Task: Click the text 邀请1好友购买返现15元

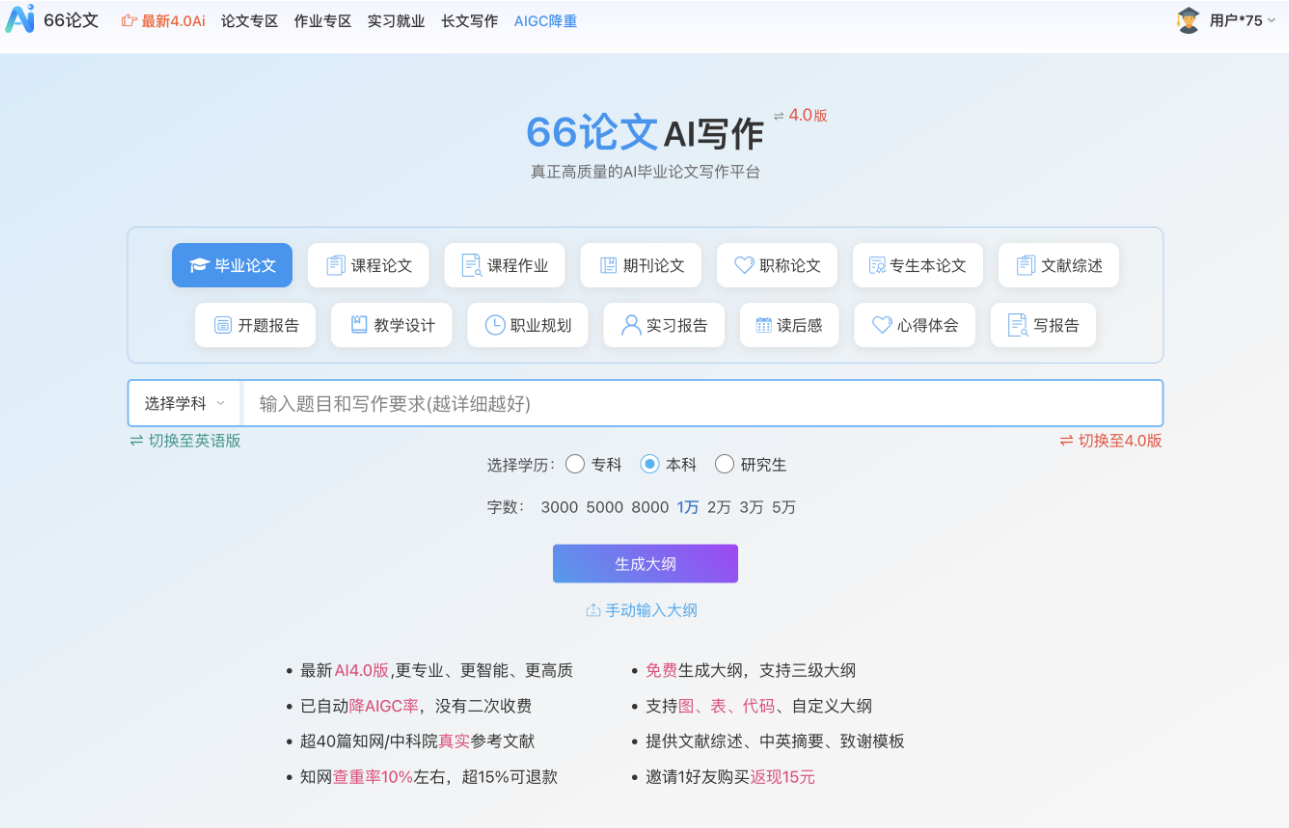Action: point(730,777)
